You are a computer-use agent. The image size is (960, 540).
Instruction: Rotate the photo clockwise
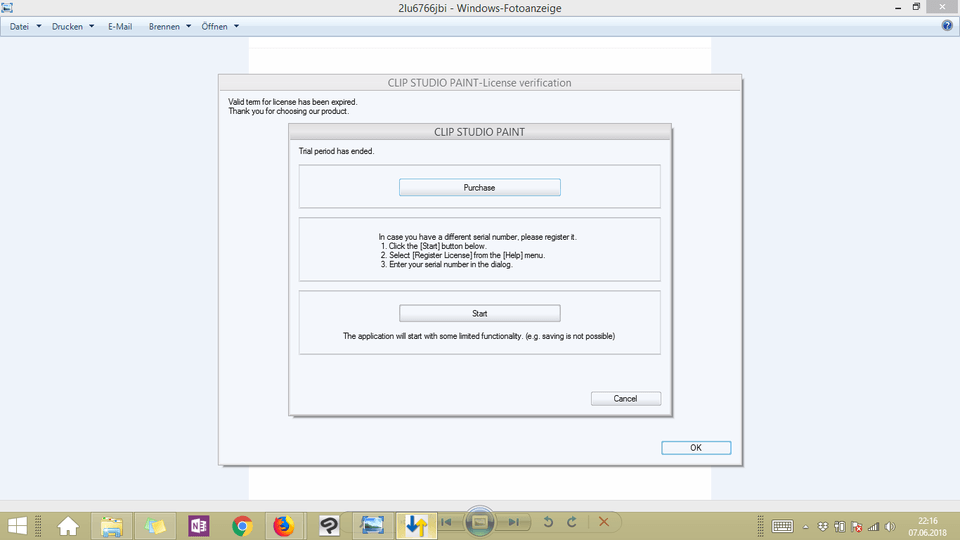(572, 522)
